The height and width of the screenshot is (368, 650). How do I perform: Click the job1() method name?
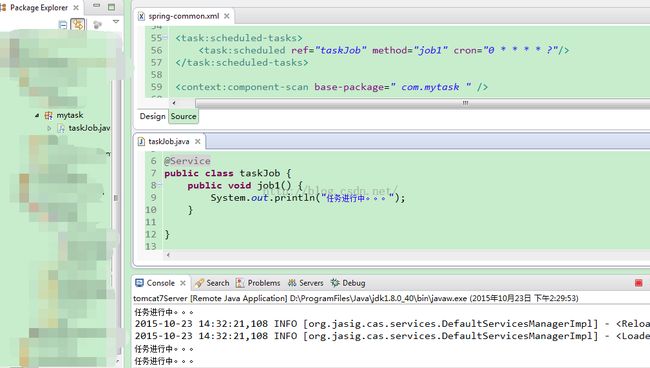coord(274,186)
